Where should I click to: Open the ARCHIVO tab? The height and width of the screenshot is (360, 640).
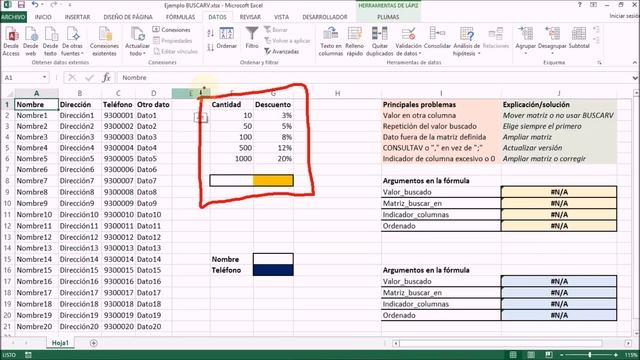coord(13,17)
